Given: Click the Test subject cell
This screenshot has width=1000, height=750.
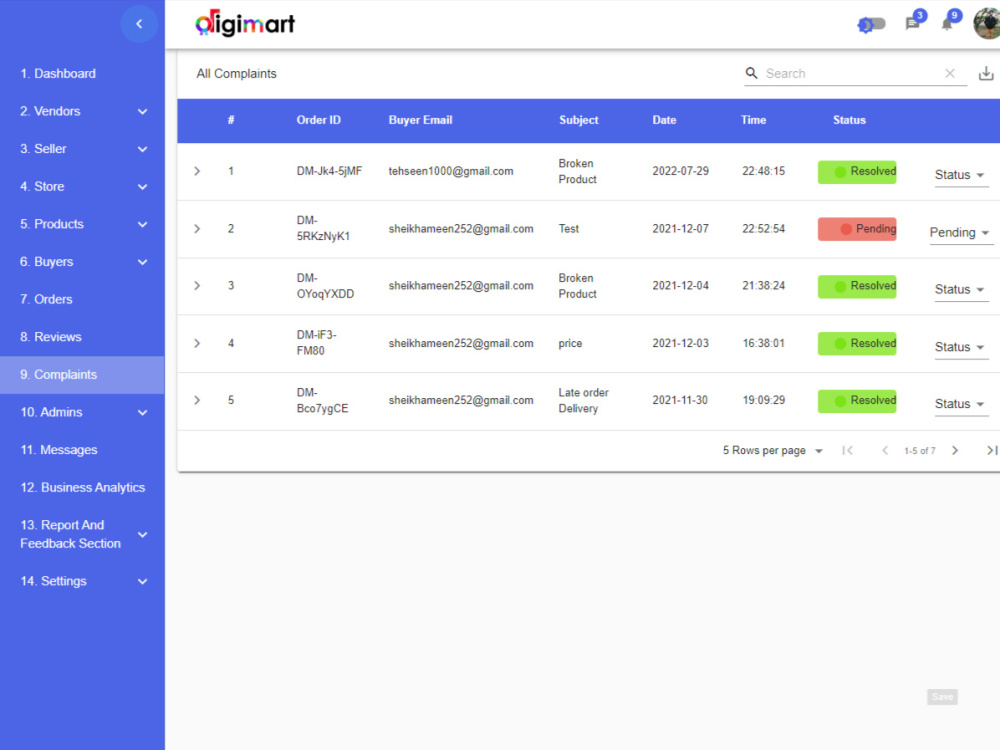Looking at the screenshot, I should point(569,228).
